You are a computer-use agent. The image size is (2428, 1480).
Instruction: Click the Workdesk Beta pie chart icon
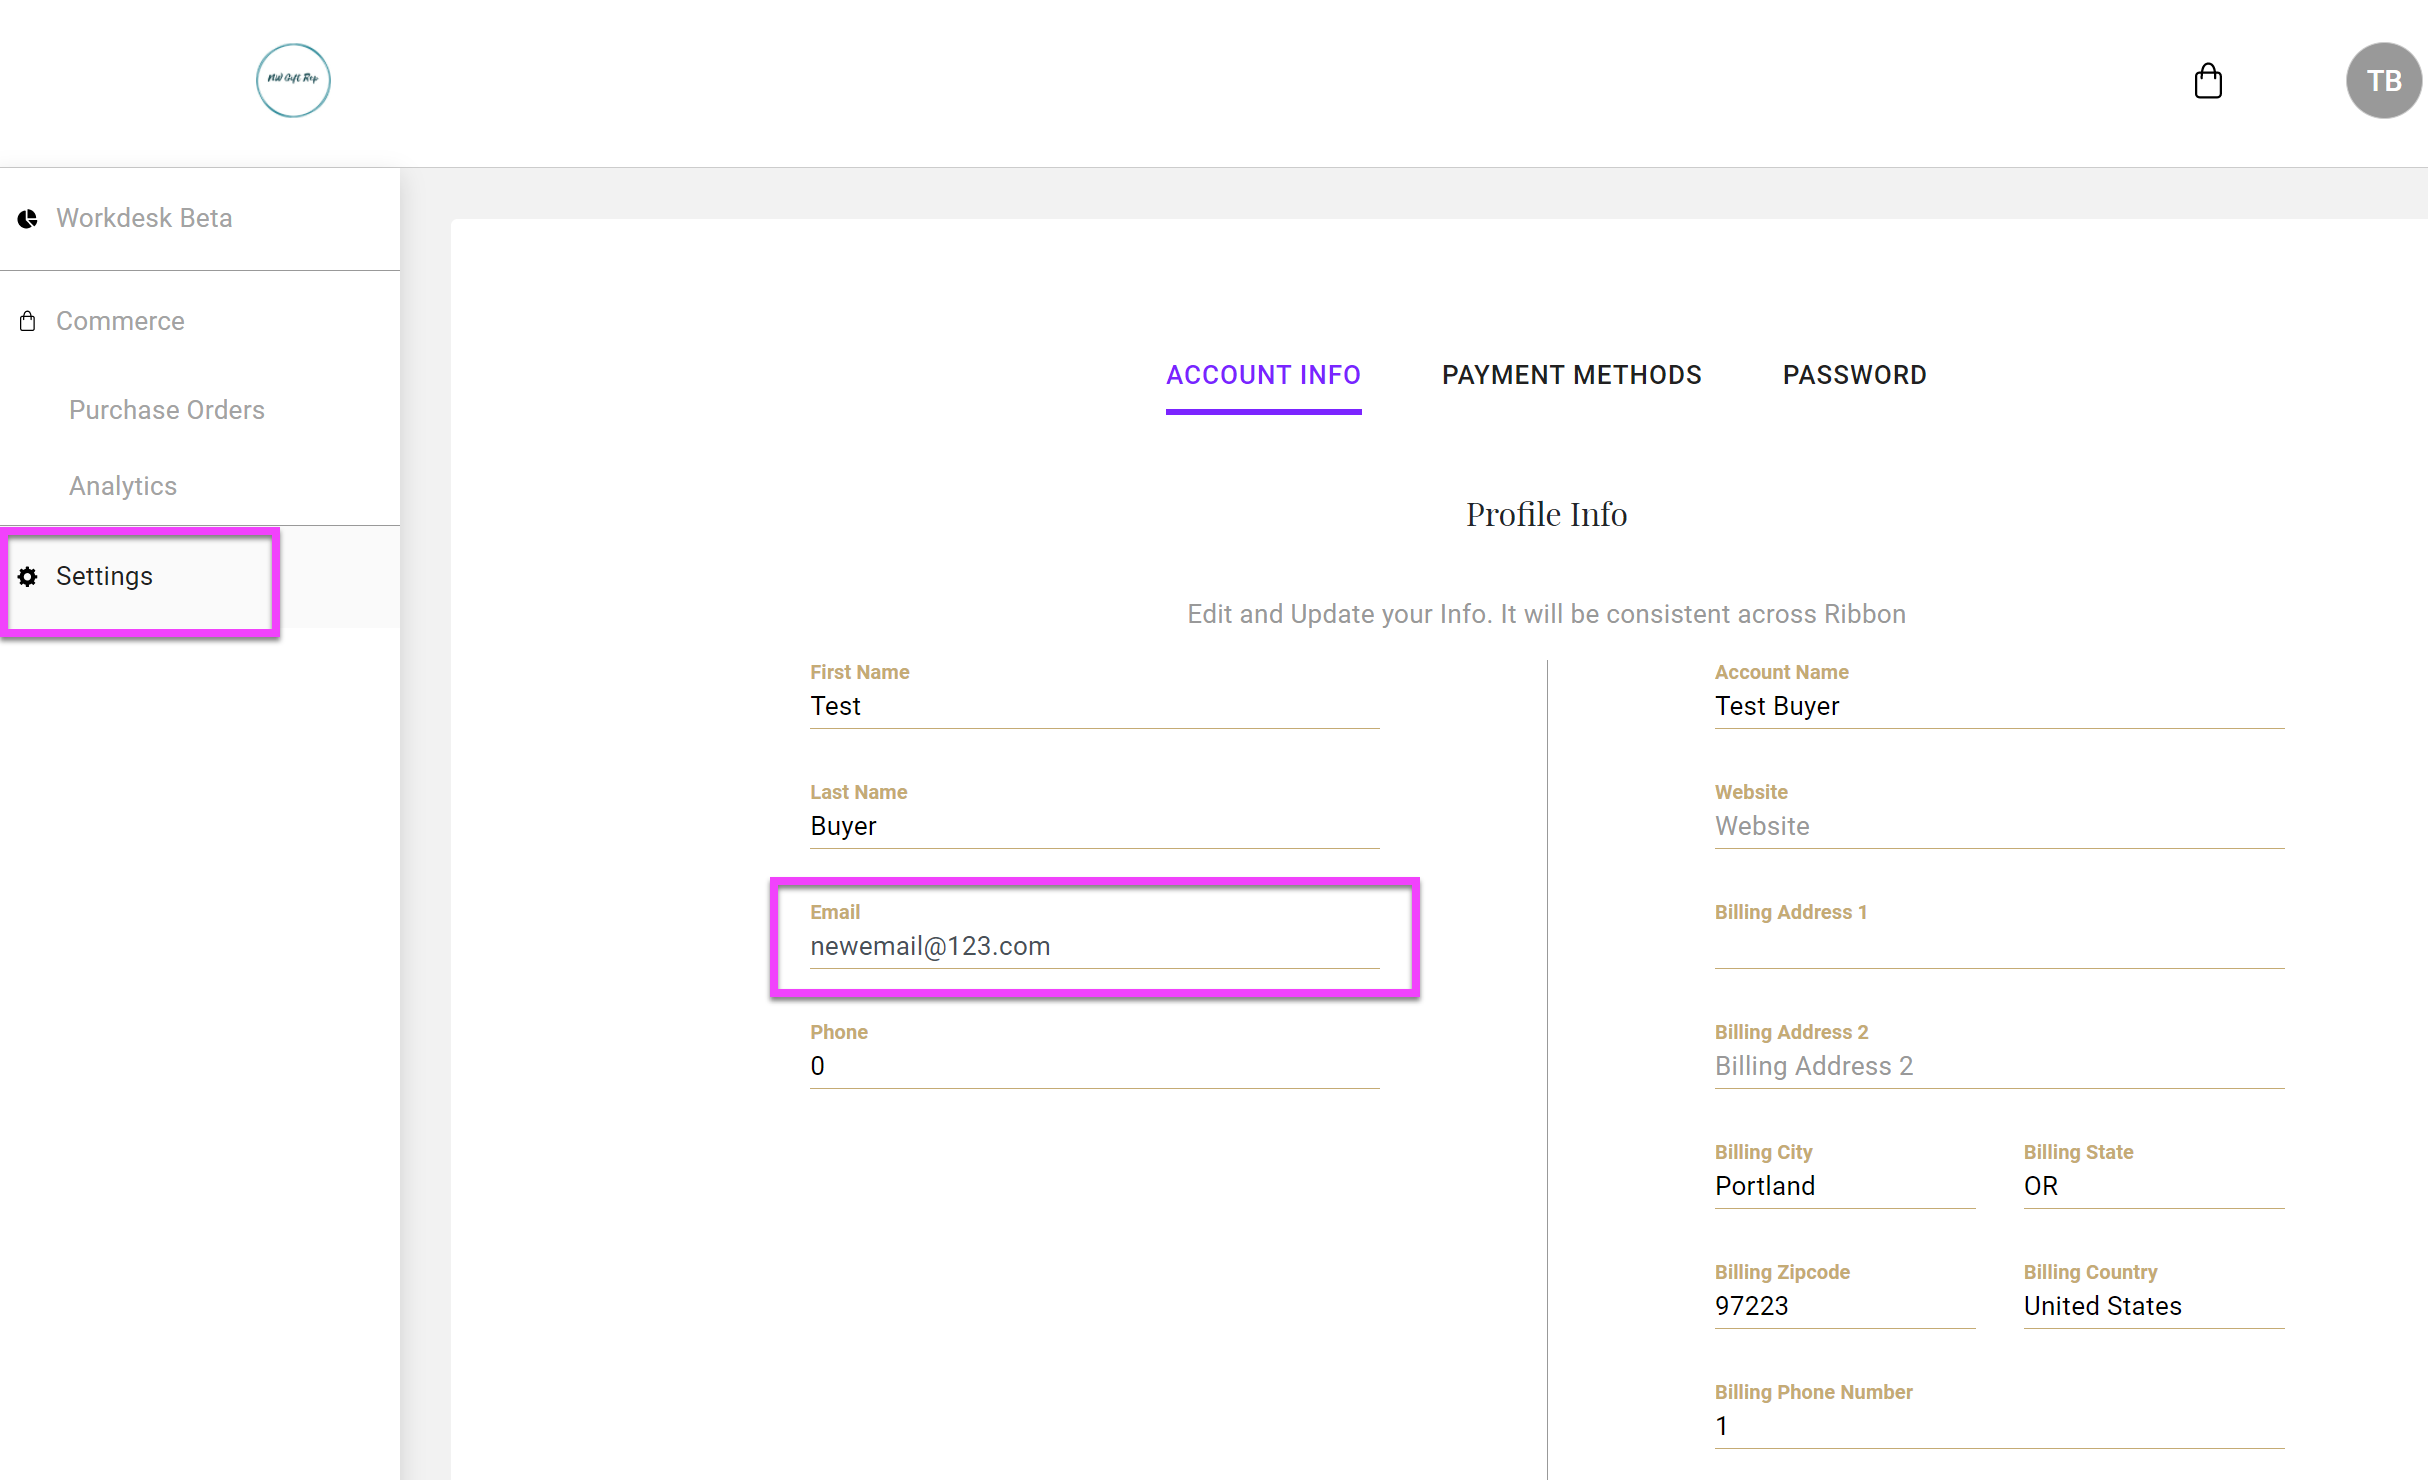pos(28,218)
